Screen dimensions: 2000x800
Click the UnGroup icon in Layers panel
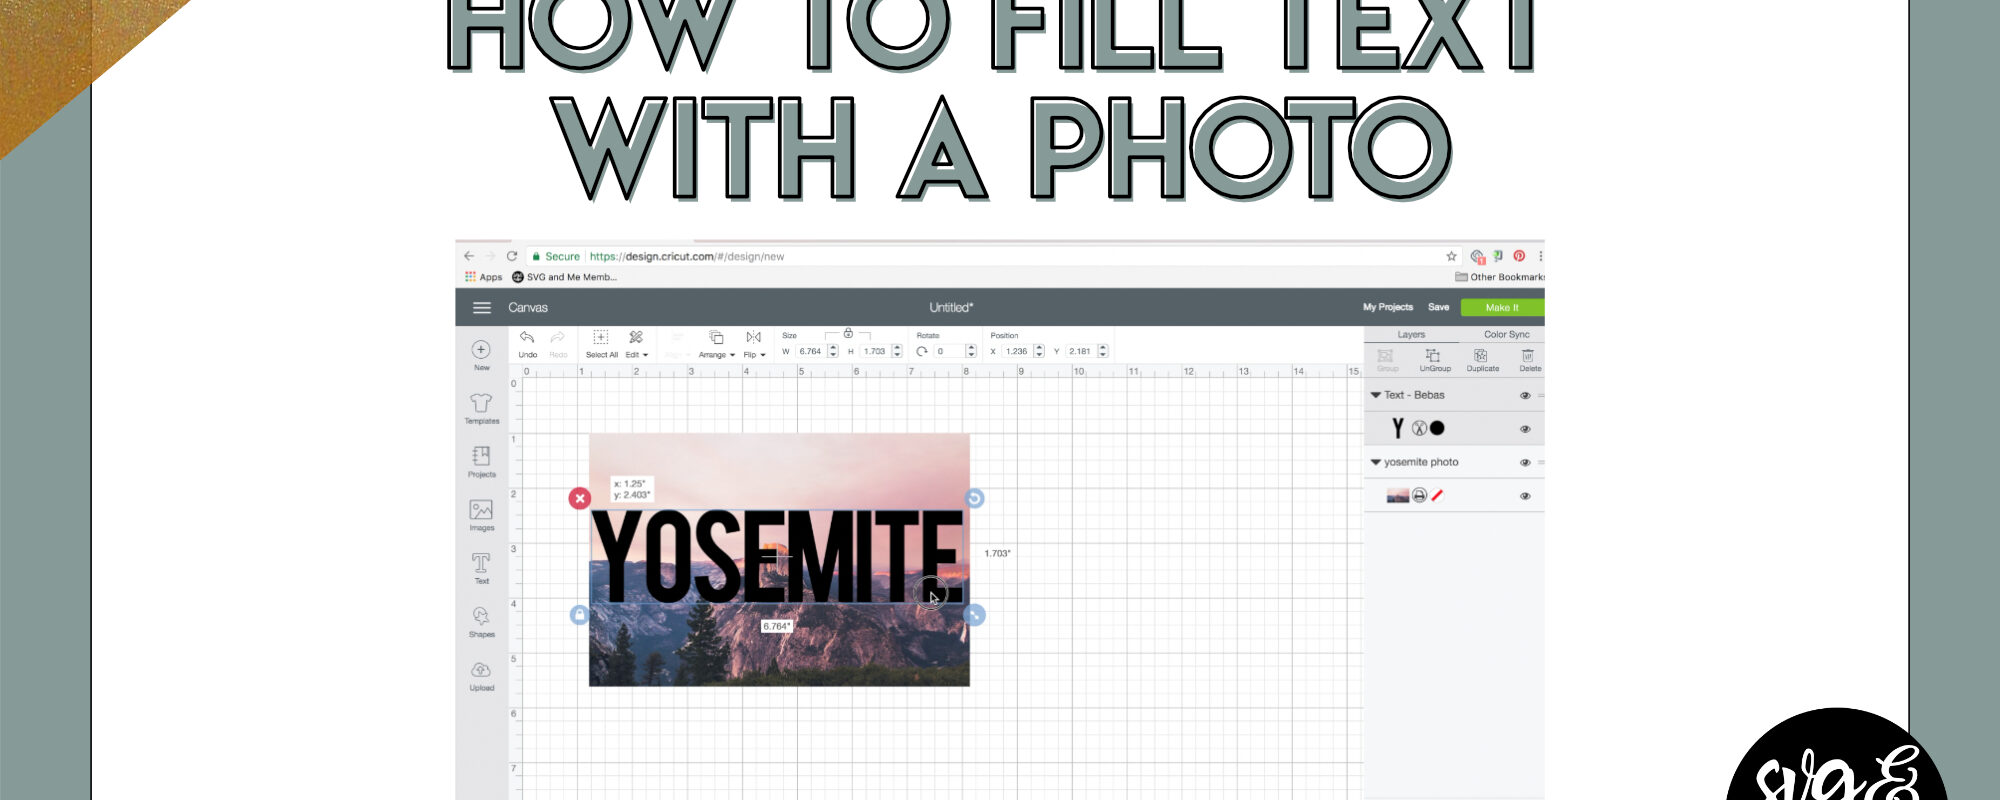1434,356
